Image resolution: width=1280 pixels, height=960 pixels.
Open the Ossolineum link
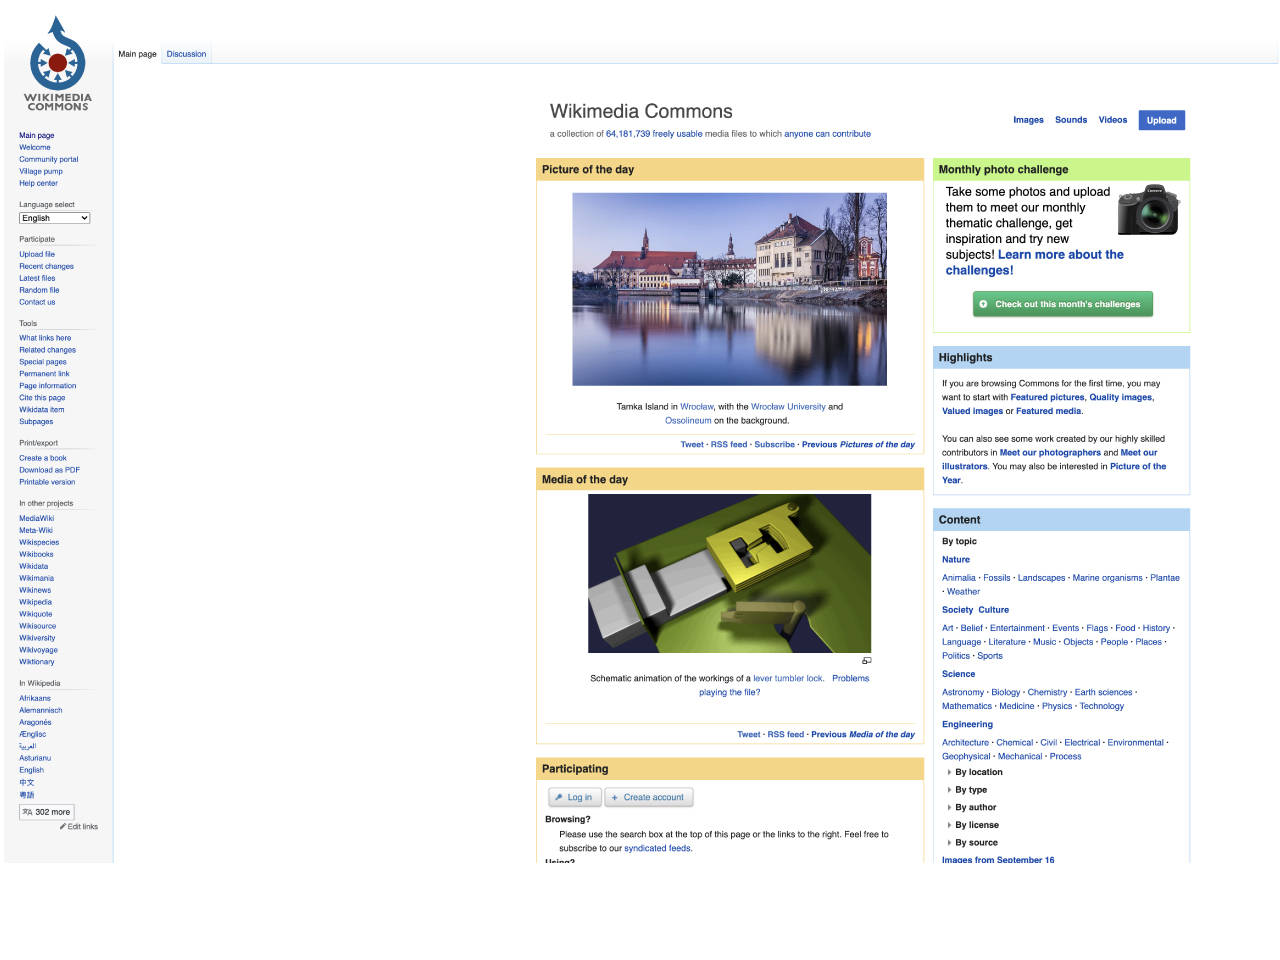click(688, 421)
